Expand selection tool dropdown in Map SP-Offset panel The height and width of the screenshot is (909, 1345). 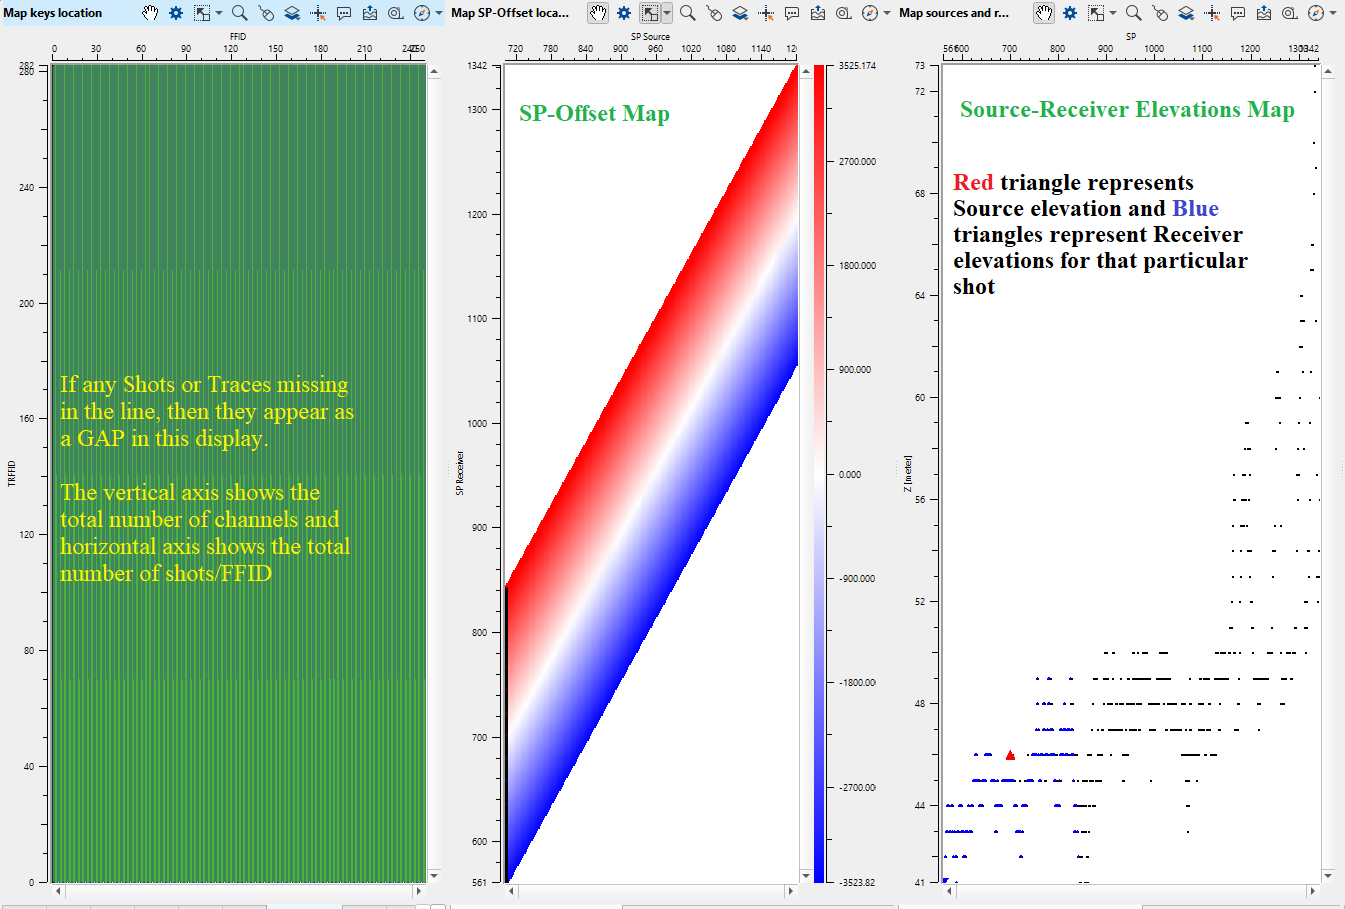pos(667,13)
